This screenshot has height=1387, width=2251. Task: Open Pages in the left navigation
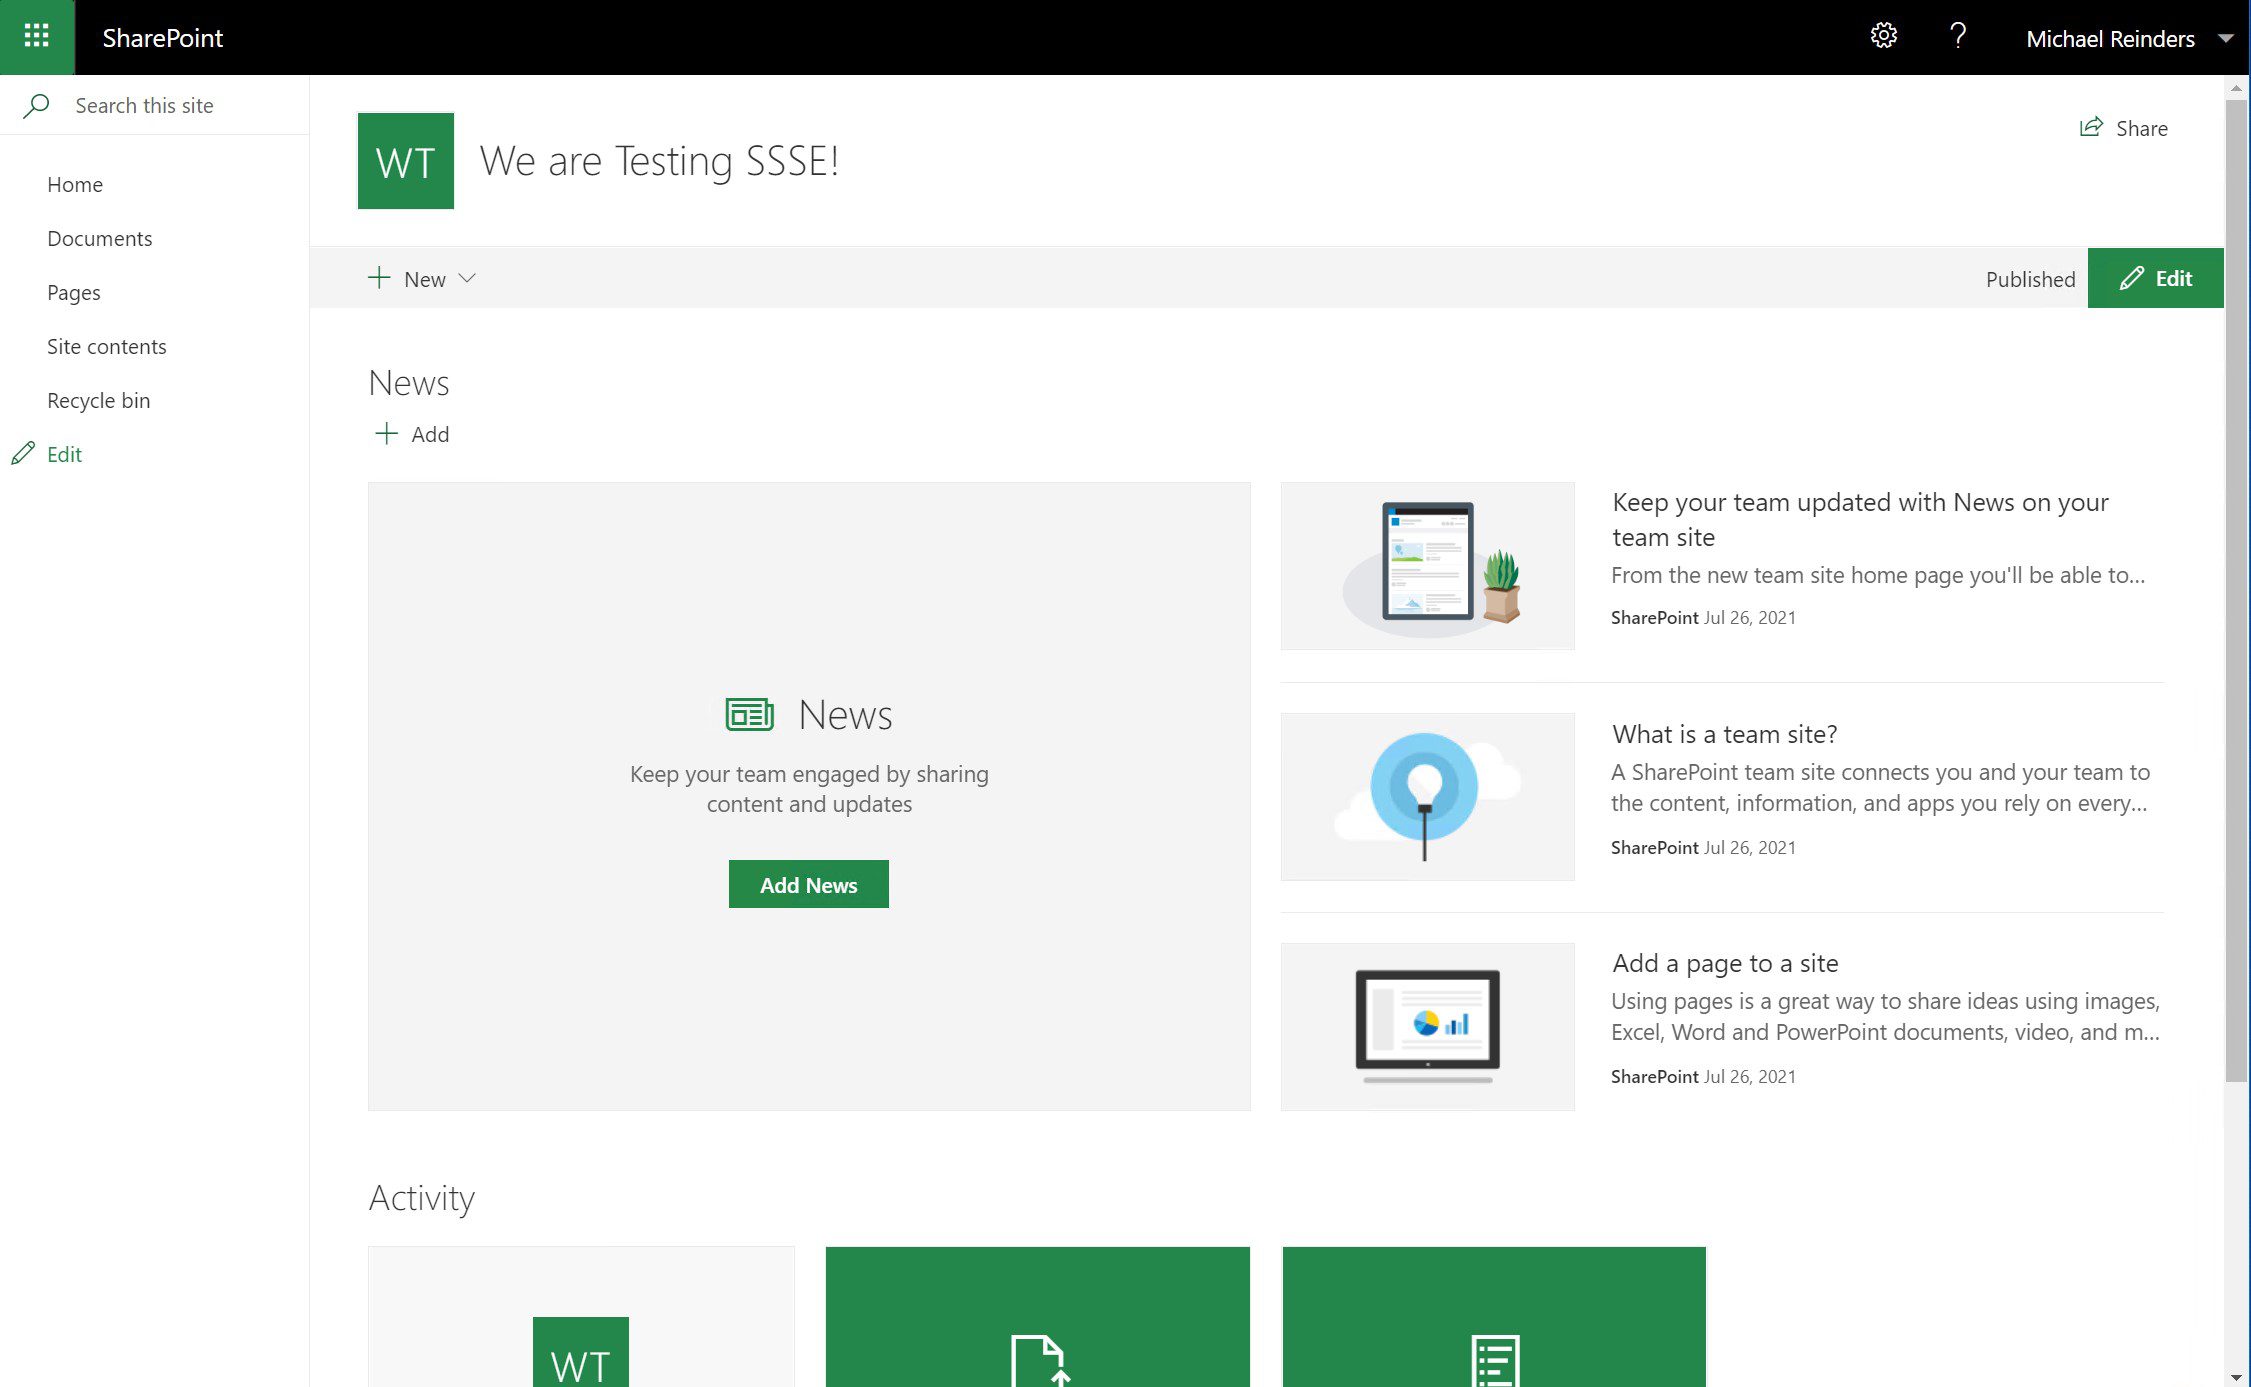click(x=74, y=292)
